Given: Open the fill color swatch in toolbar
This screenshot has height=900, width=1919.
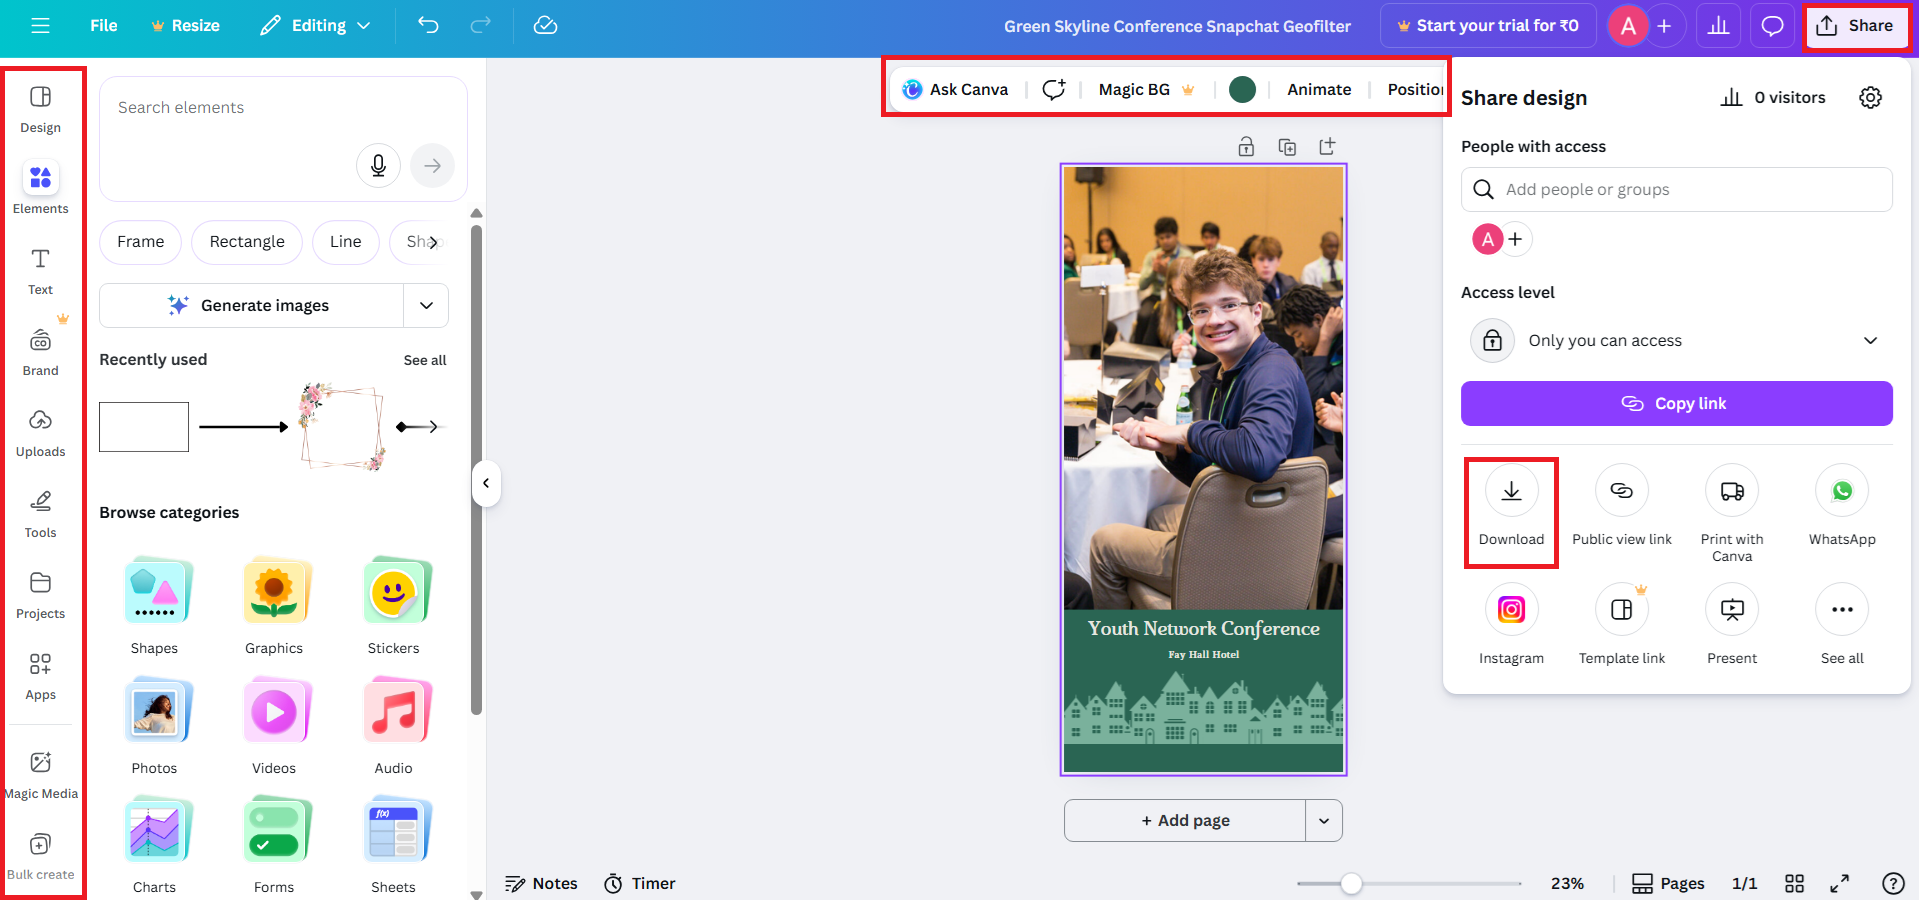Looking at the screenshot, I should 1242,89.
